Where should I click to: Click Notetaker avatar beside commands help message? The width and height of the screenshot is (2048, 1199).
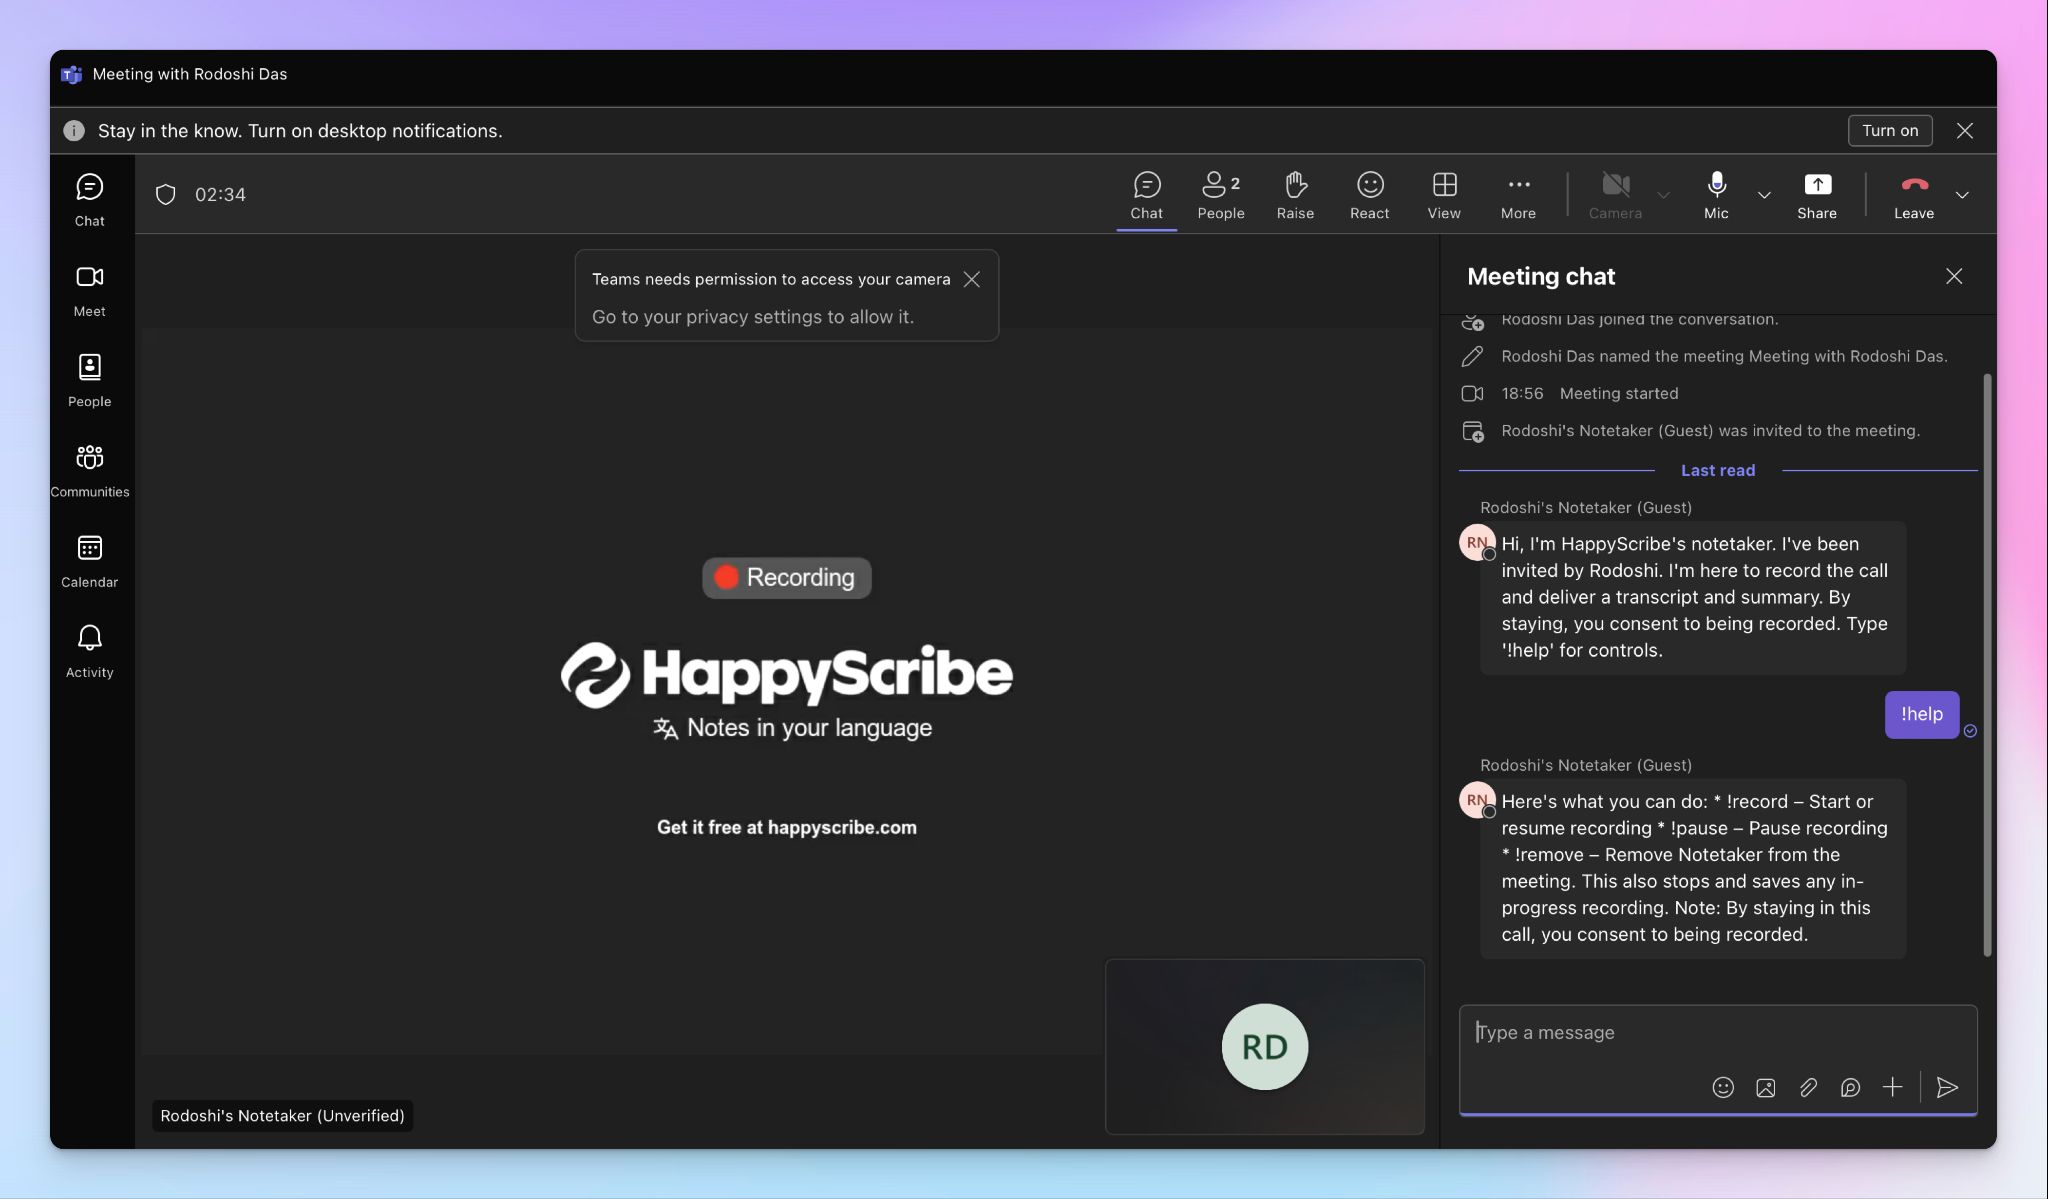(x=1478, y=800)
